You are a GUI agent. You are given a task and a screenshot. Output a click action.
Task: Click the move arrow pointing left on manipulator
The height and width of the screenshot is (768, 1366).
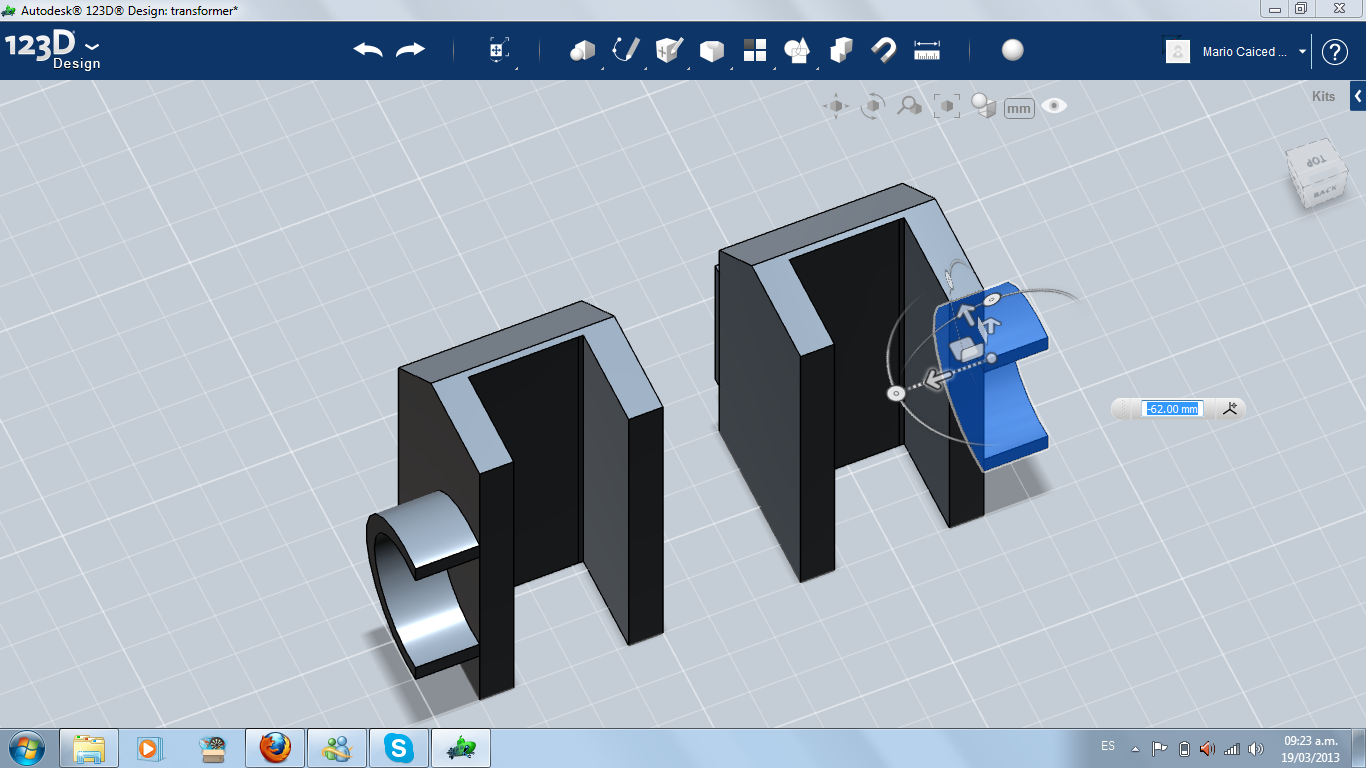(936, 379)
